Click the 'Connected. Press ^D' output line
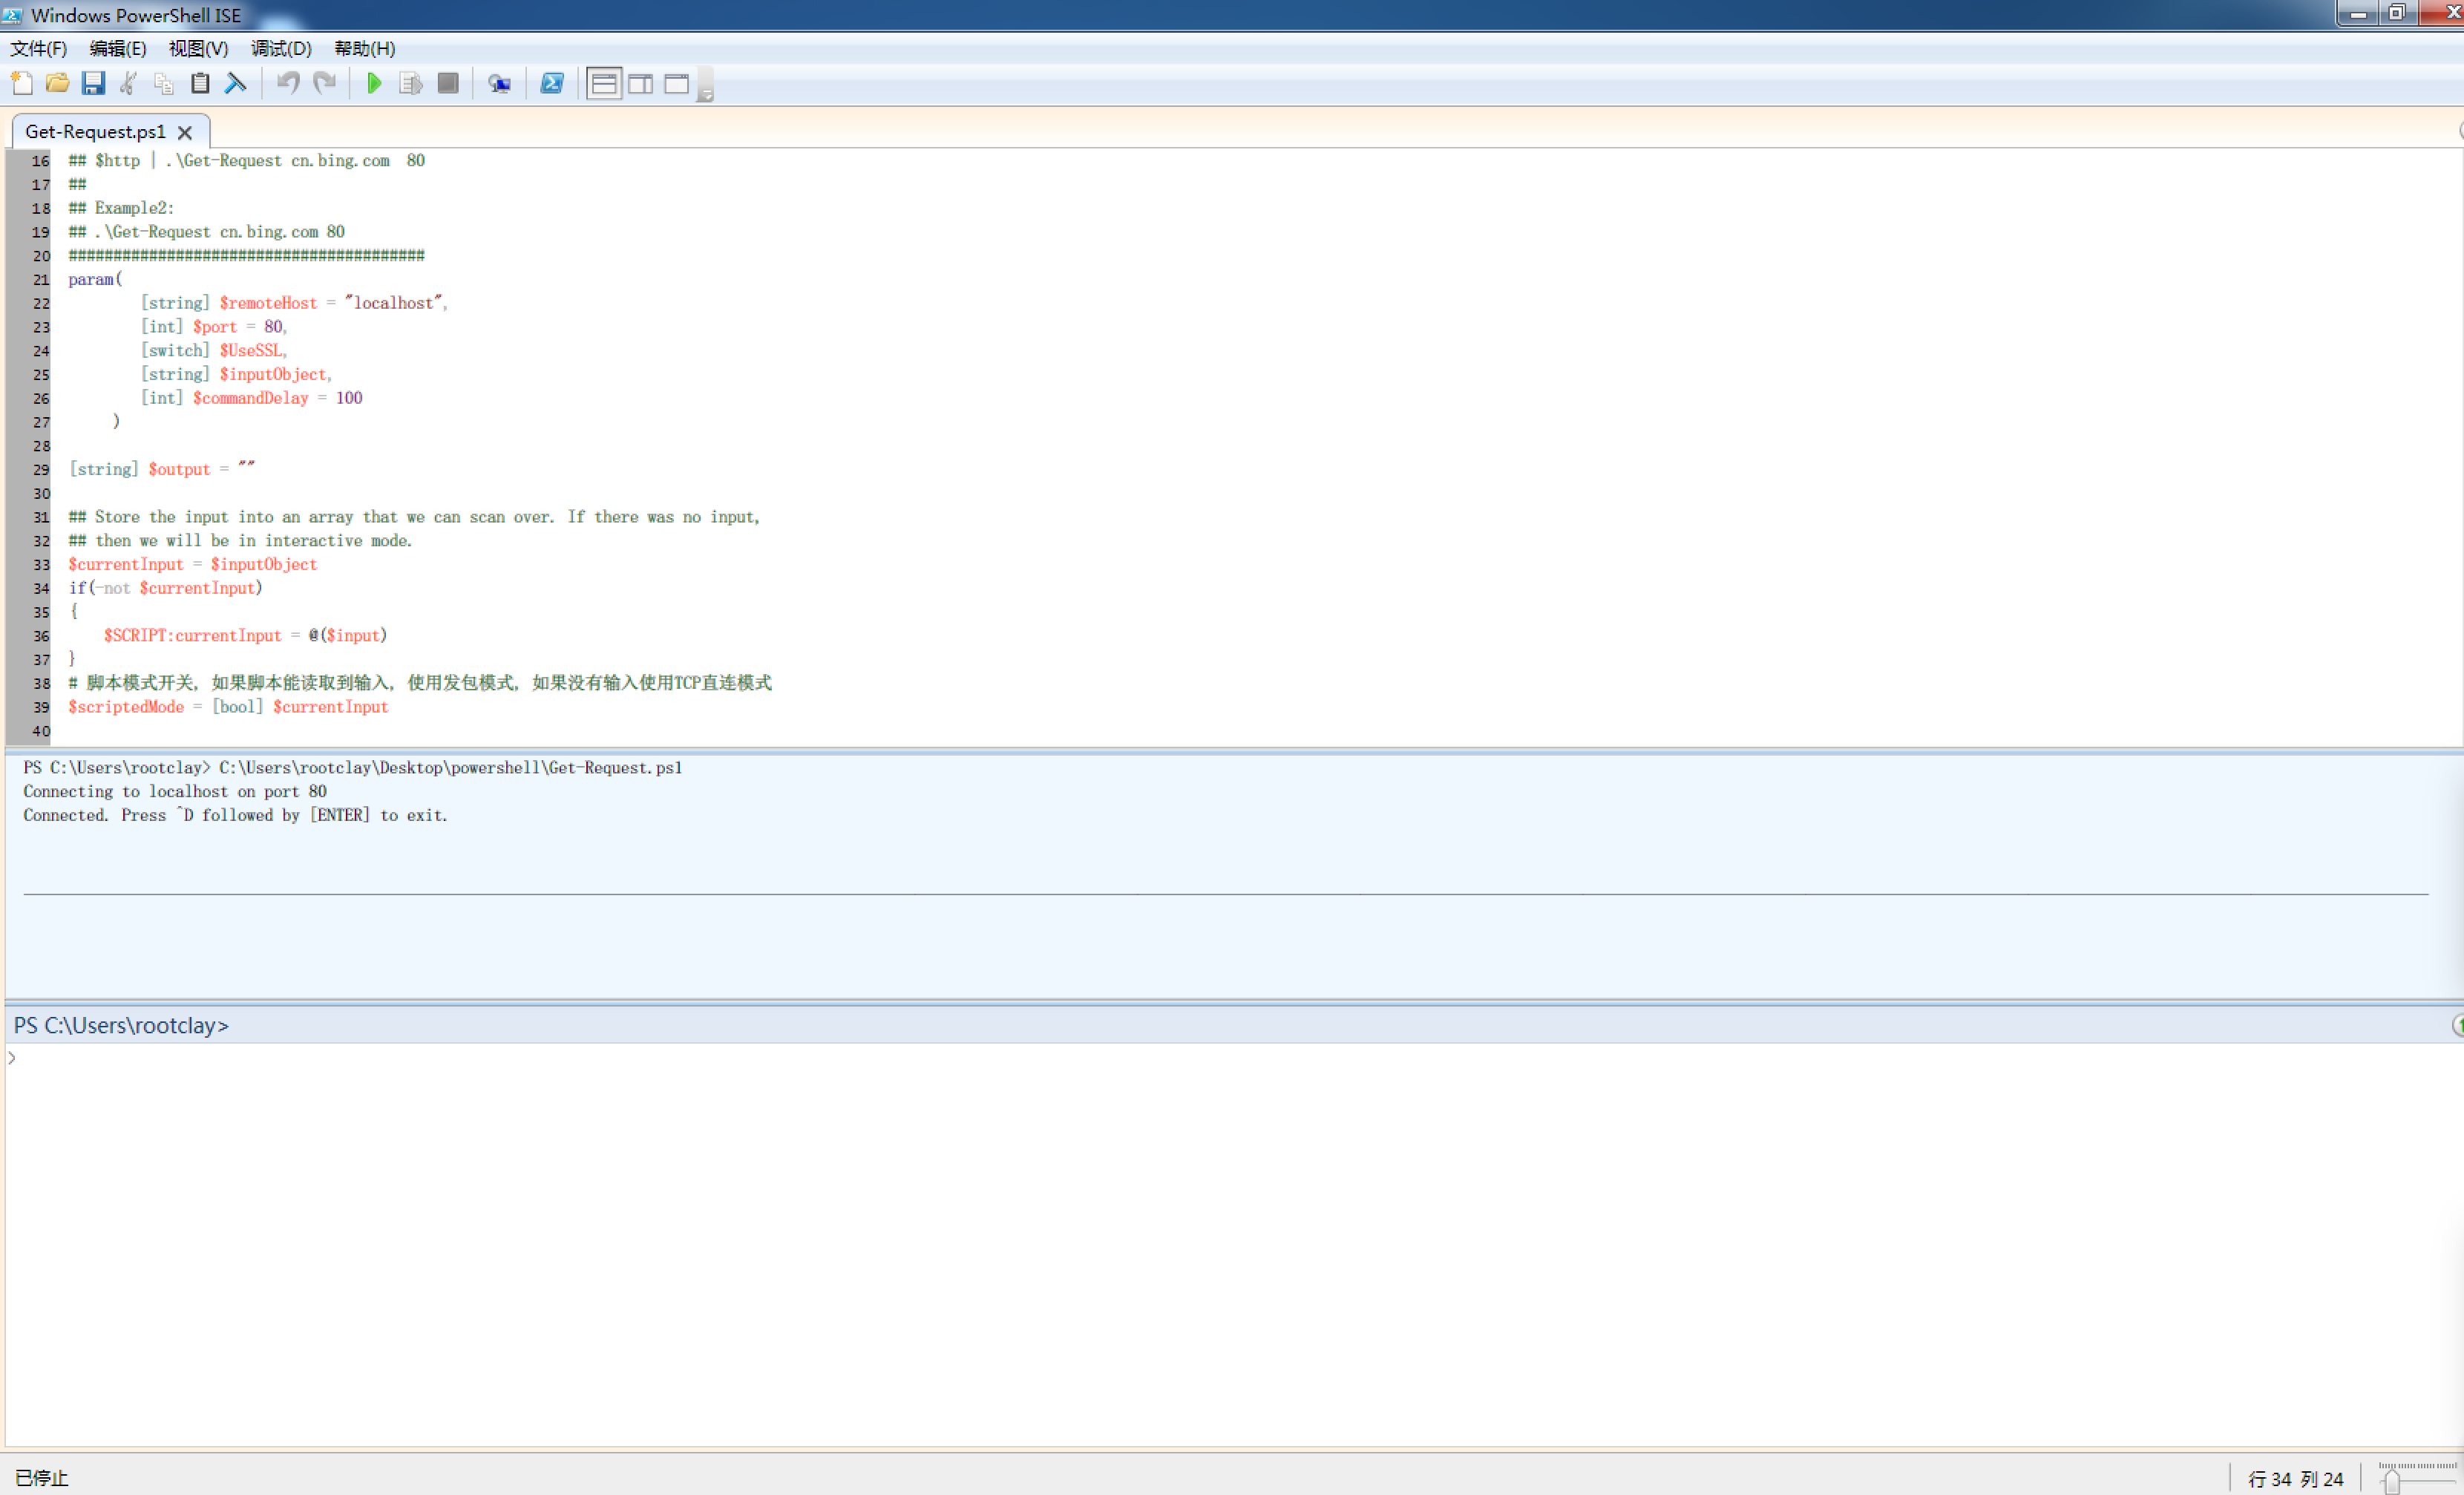The height and width of the screenshot is (1495, 2464). 236,815
